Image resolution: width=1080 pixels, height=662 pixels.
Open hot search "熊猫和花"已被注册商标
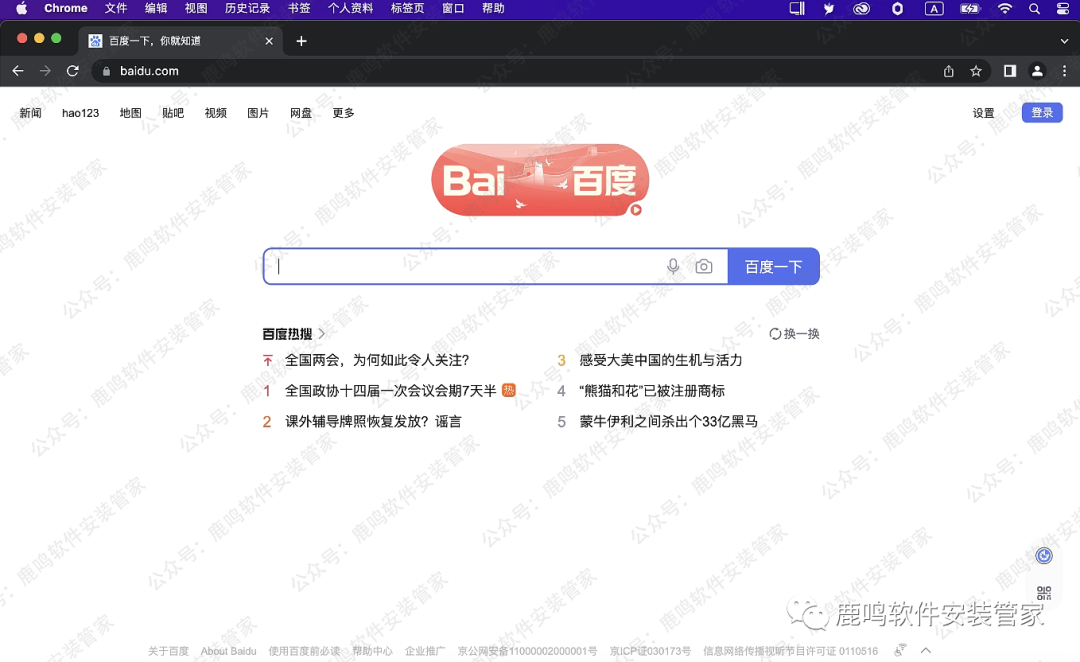(652, 391)
